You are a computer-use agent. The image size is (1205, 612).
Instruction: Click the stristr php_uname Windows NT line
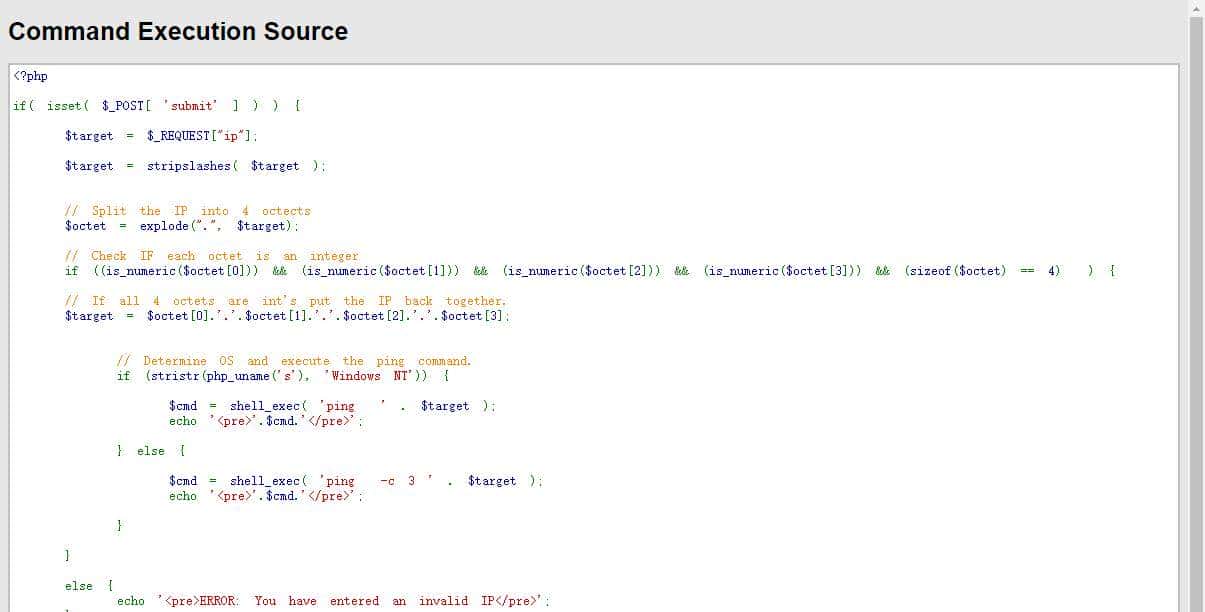[x=283, y=376]
